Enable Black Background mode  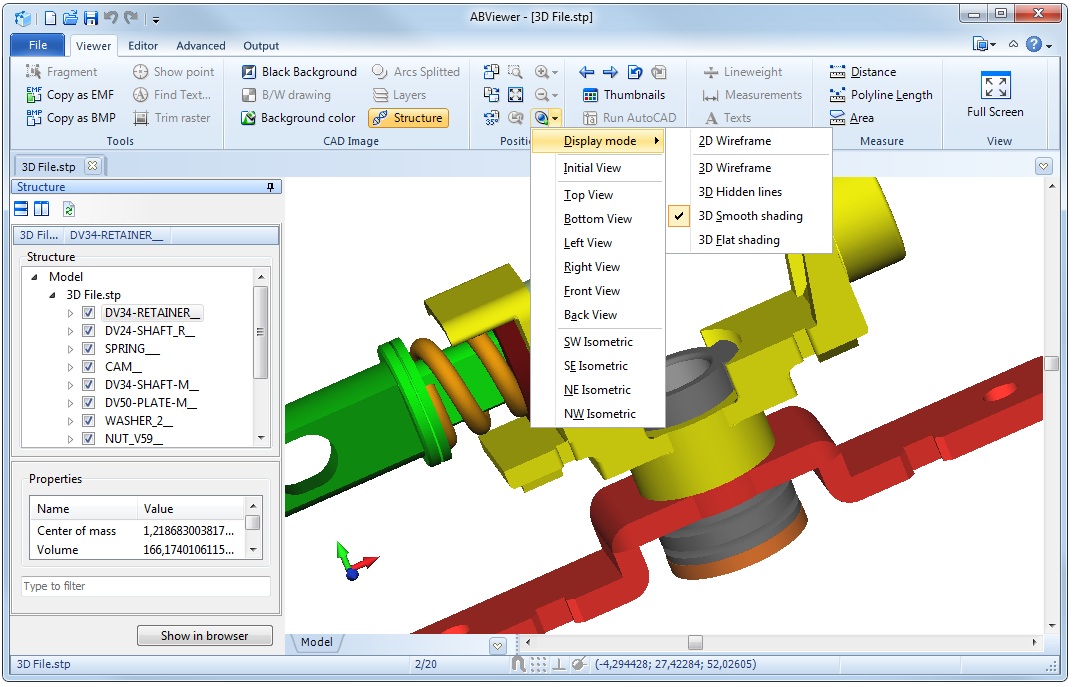click(297, 71)
